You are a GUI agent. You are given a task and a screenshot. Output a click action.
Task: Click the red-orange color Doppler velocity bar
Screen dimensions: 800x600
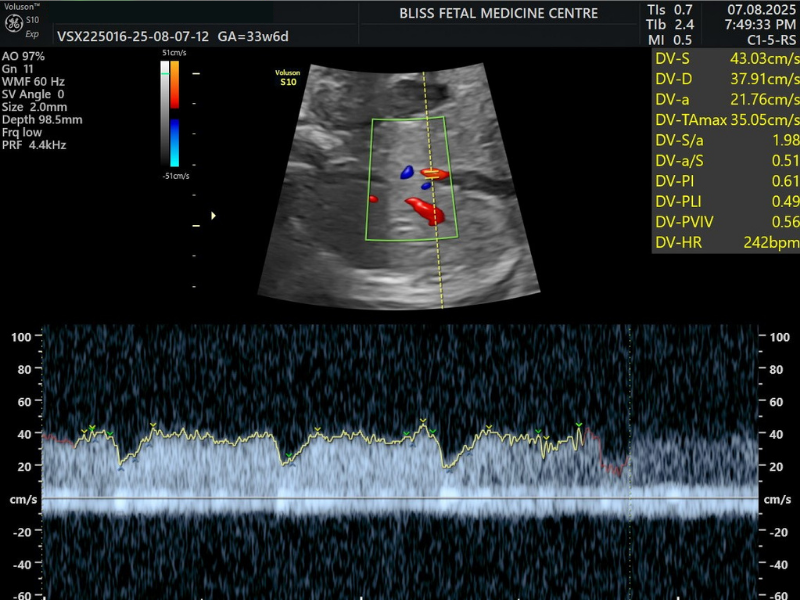[x=175, y=85]
